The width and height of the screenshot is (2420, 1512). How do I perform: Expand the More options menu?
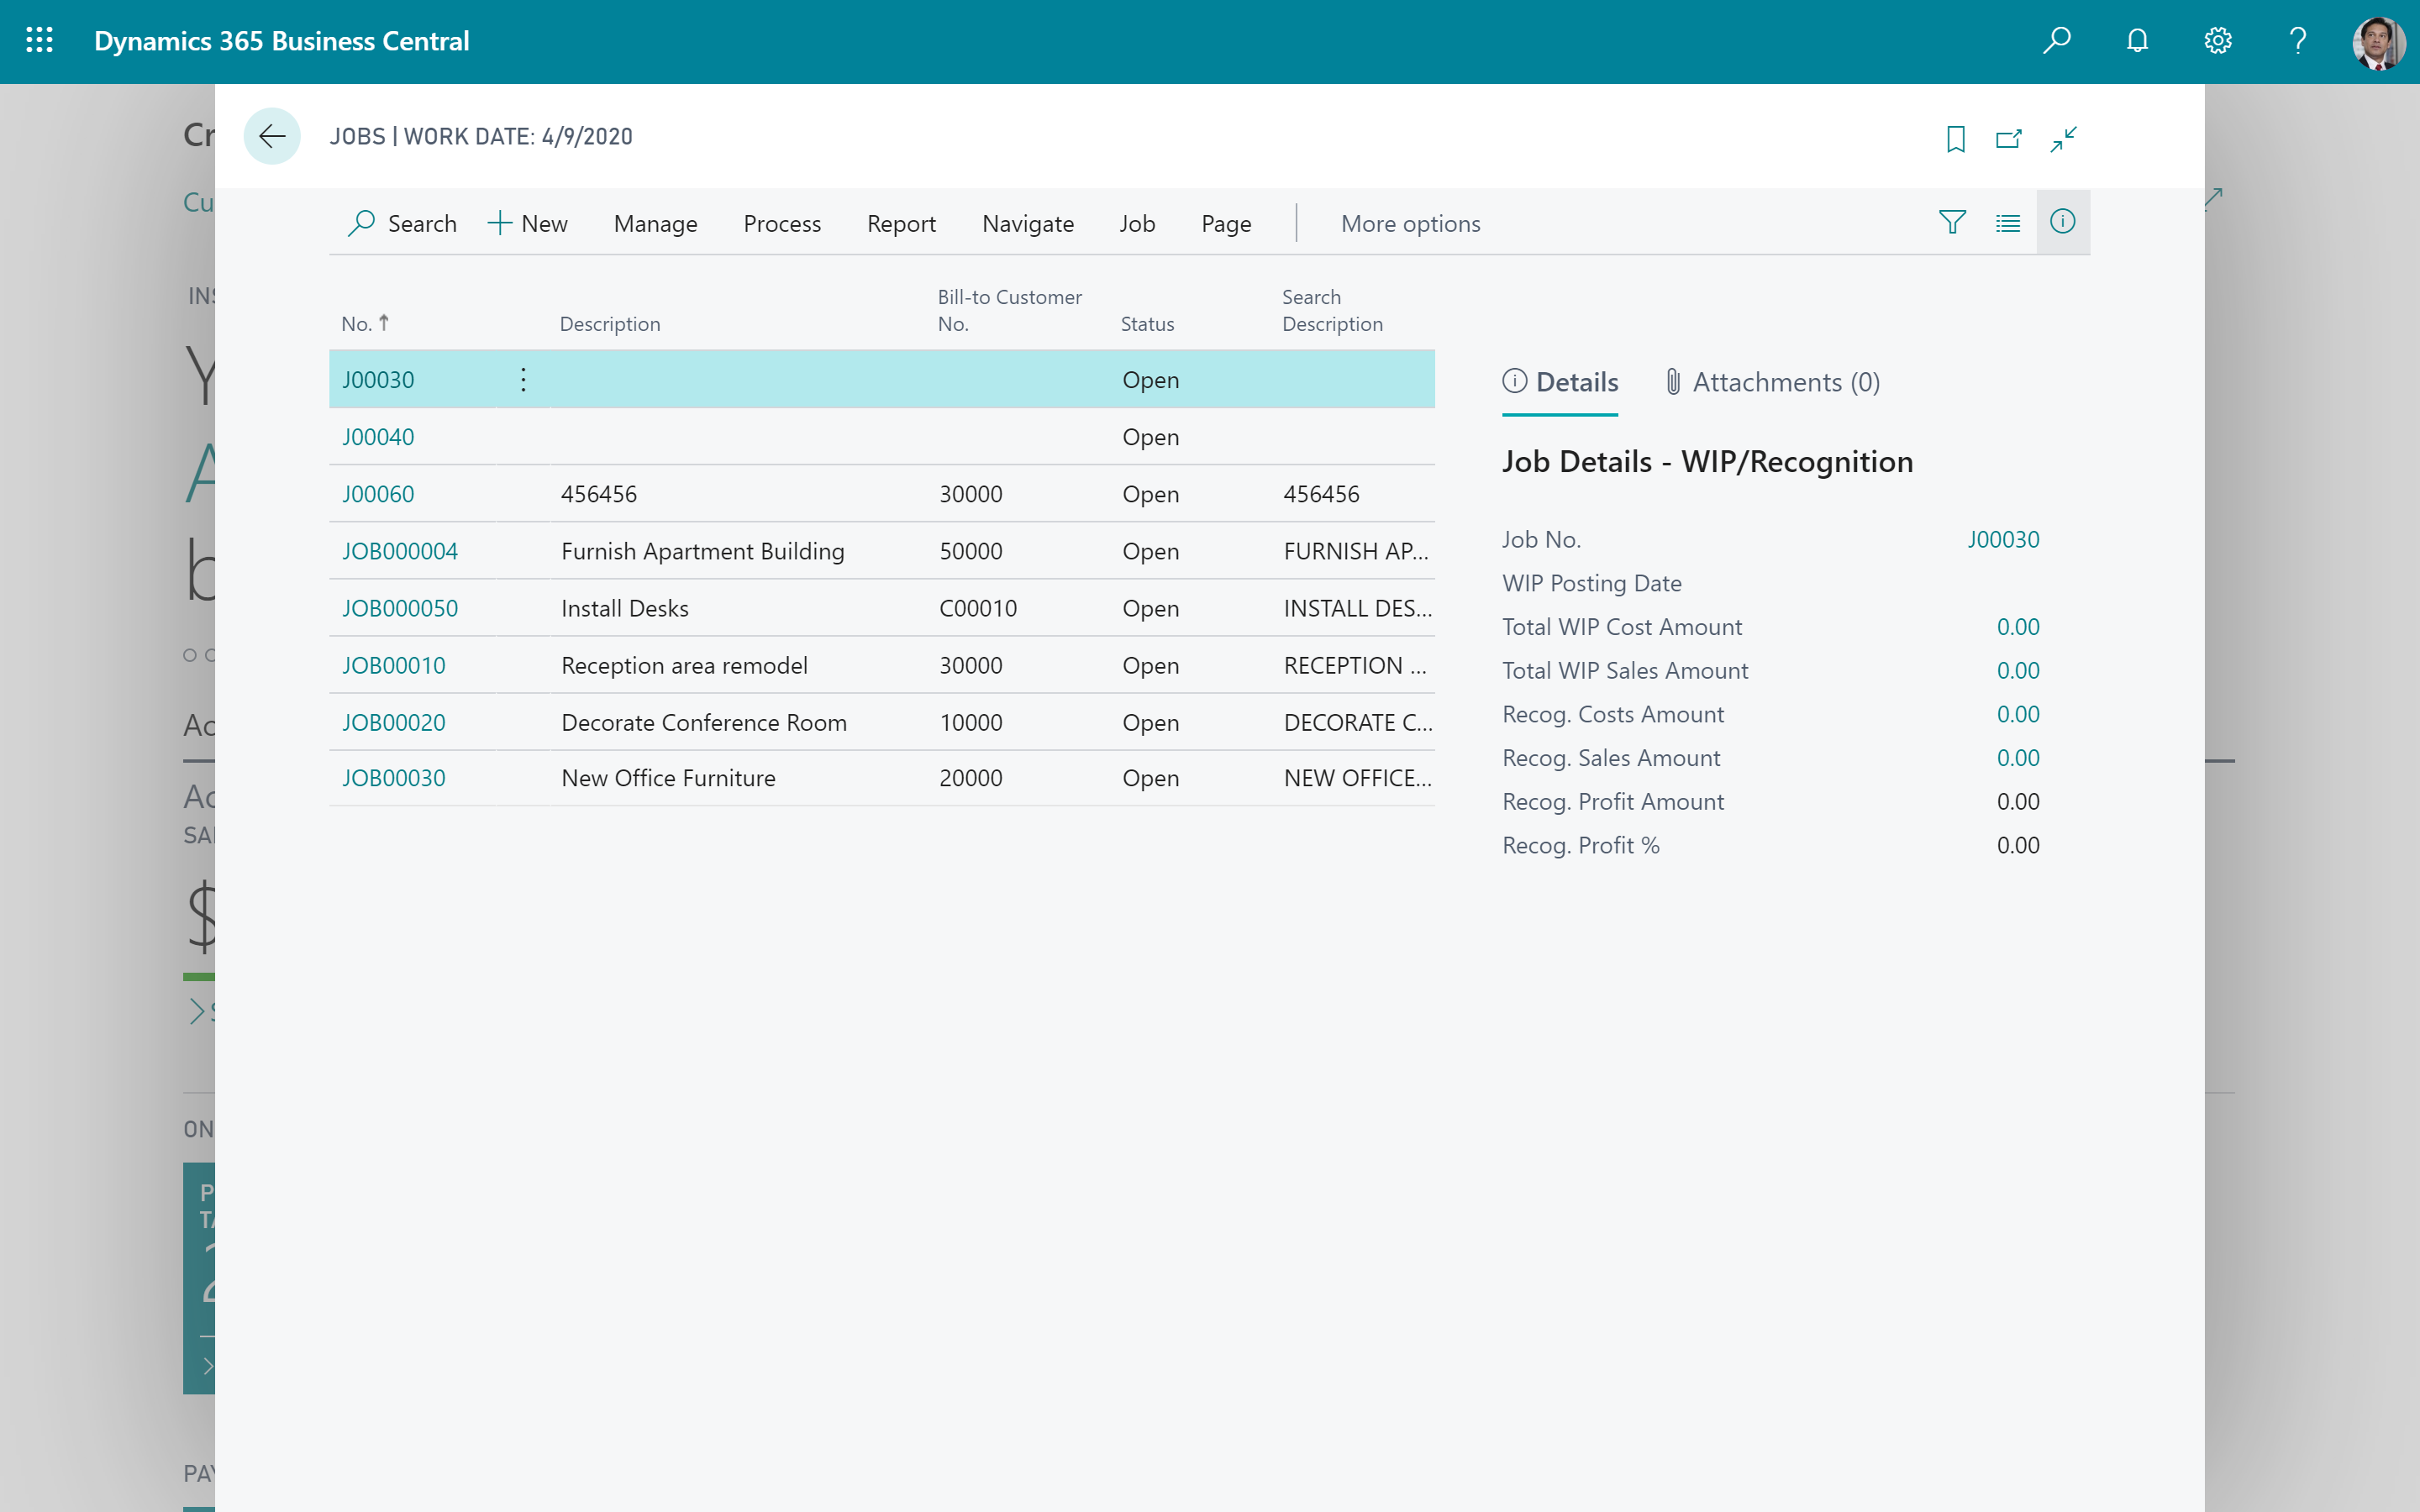click(x=1411, y=223)
